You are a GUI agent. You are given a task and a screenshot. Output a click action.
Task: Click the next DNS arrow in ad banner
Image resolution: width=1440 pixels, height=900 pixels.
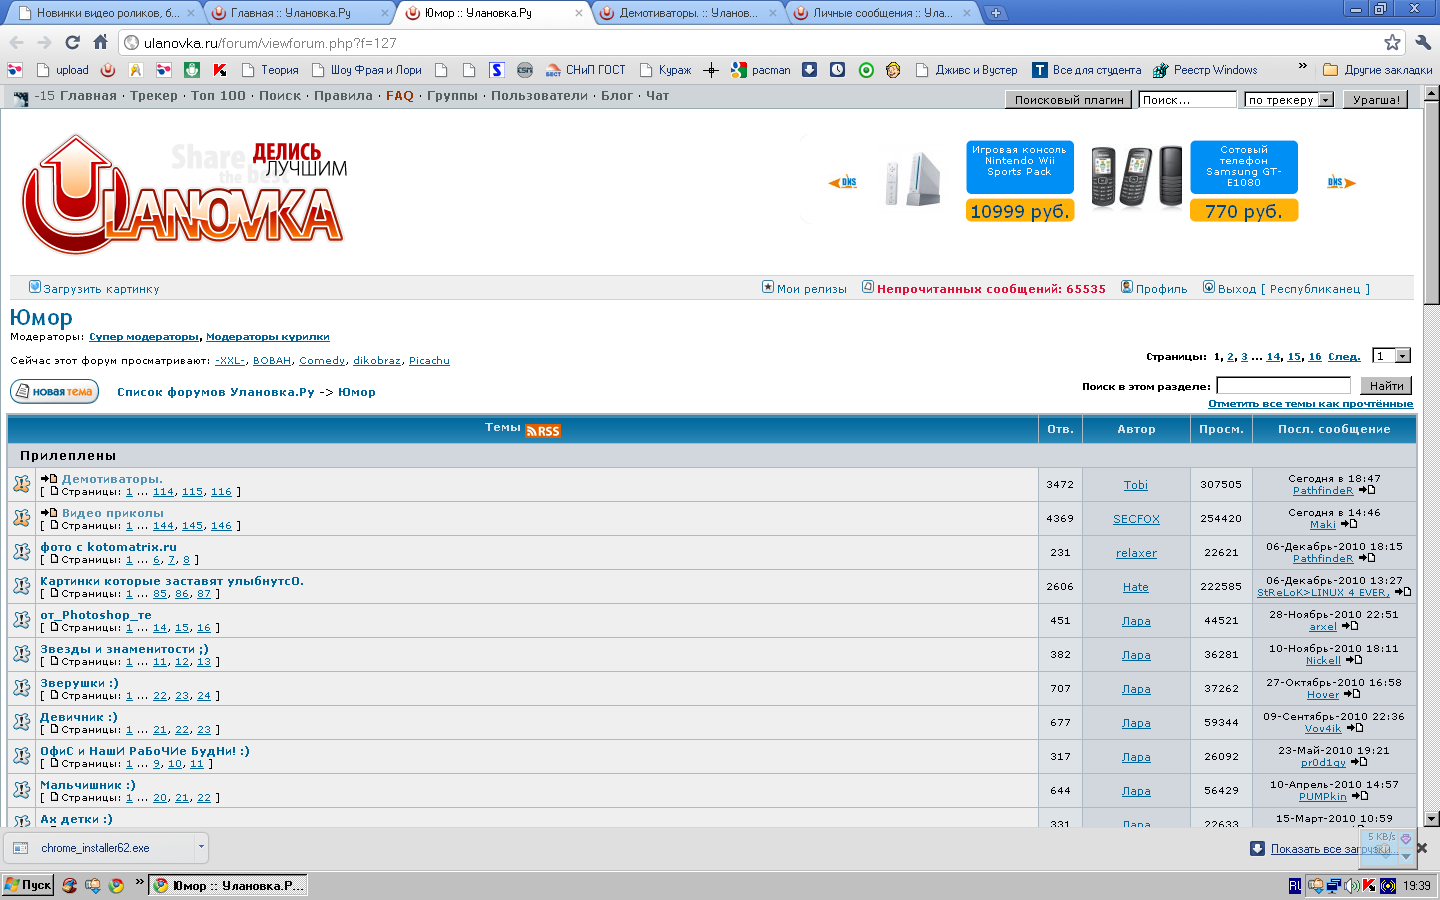[1341, 182]
